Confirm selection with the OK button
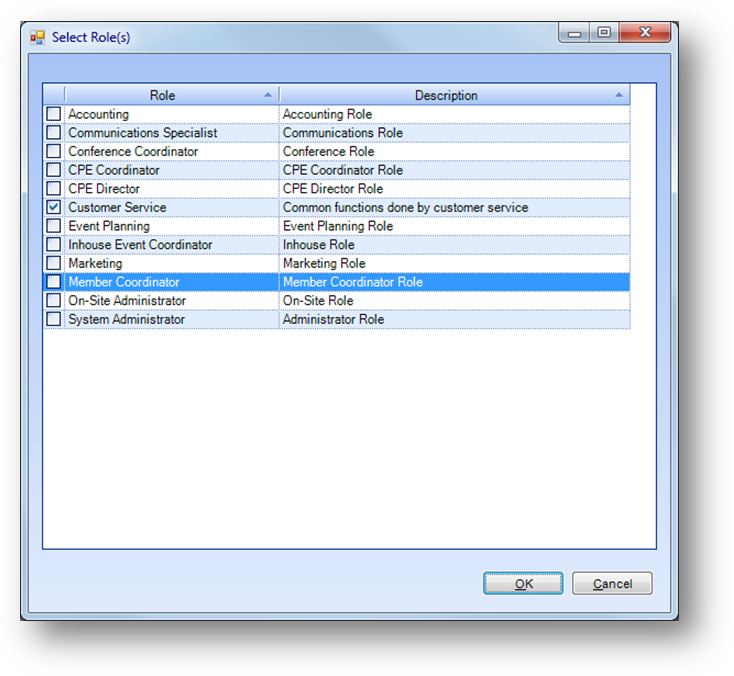 [523, 583]
